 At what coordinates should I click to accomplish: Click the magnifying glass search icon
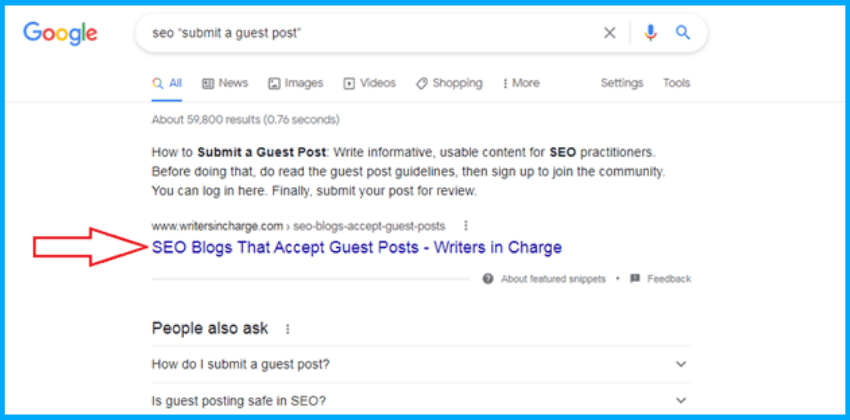(683, 33)
